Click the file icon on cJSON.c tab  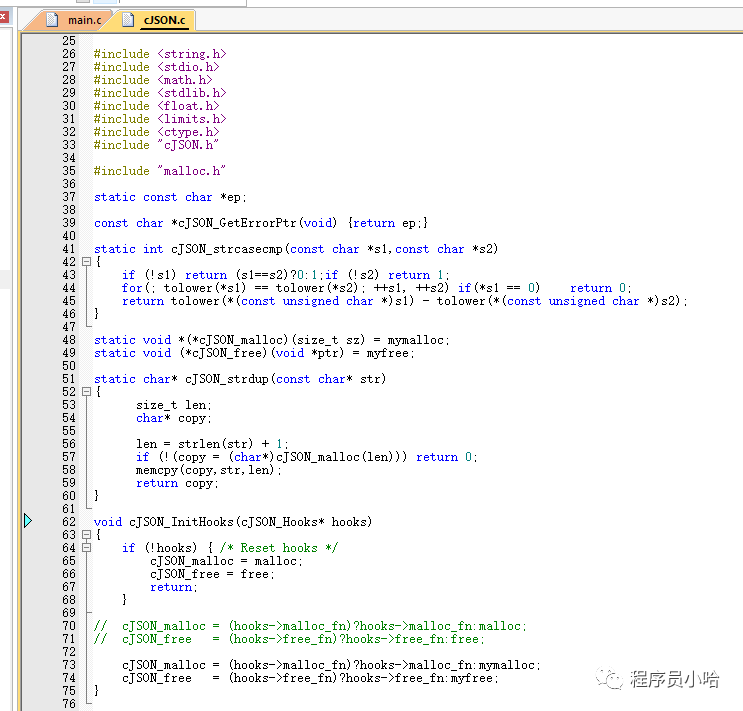point(128,20)
